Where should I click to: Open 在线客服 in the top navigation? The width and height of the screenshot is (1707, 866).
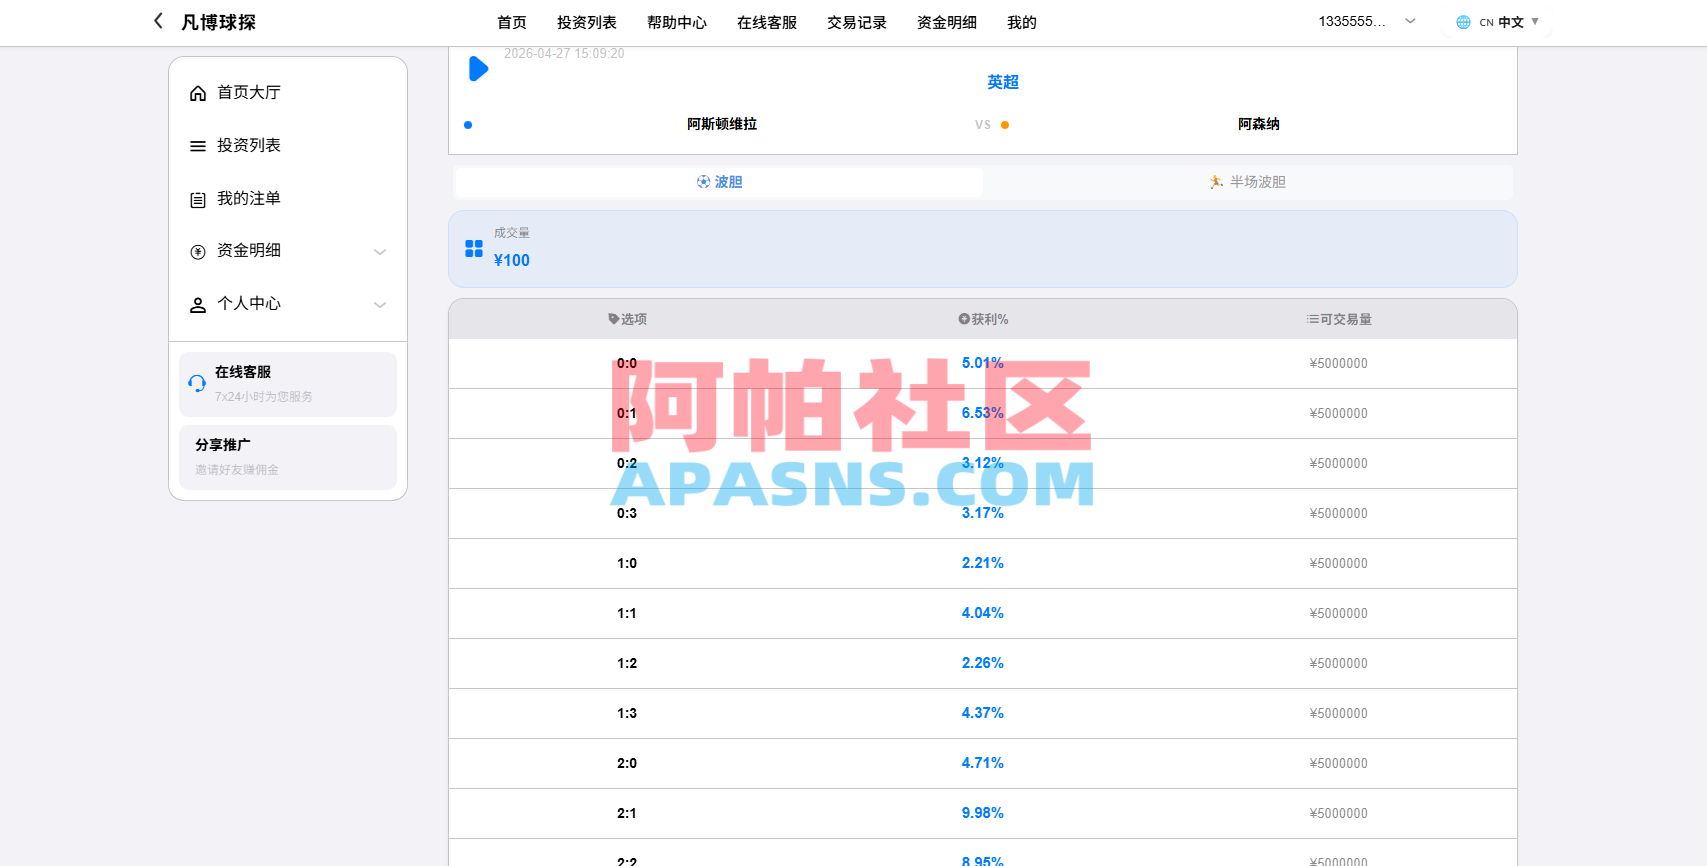pos(767,22)
